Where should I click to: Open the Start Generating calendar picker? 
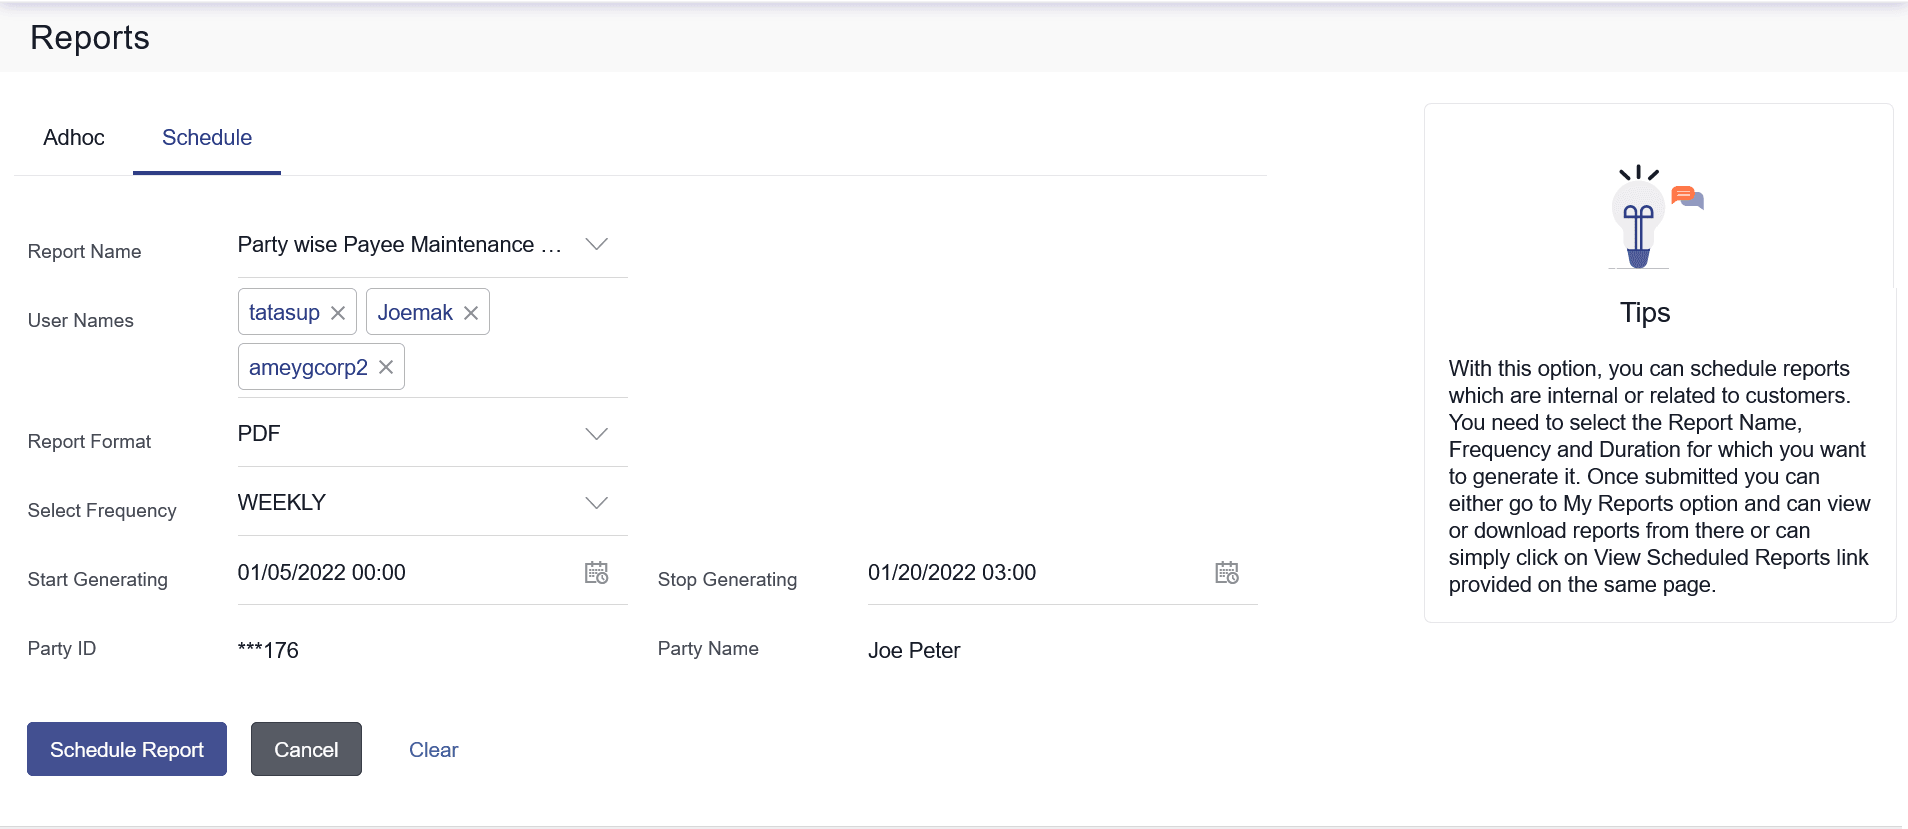(596, 573)
